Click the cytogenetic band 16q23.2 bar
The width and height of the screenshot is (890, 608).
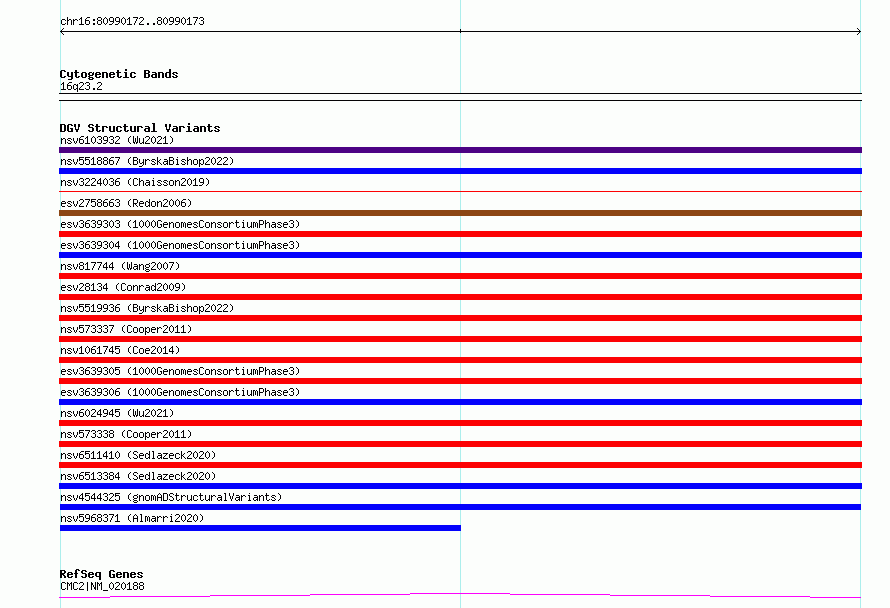460,97
